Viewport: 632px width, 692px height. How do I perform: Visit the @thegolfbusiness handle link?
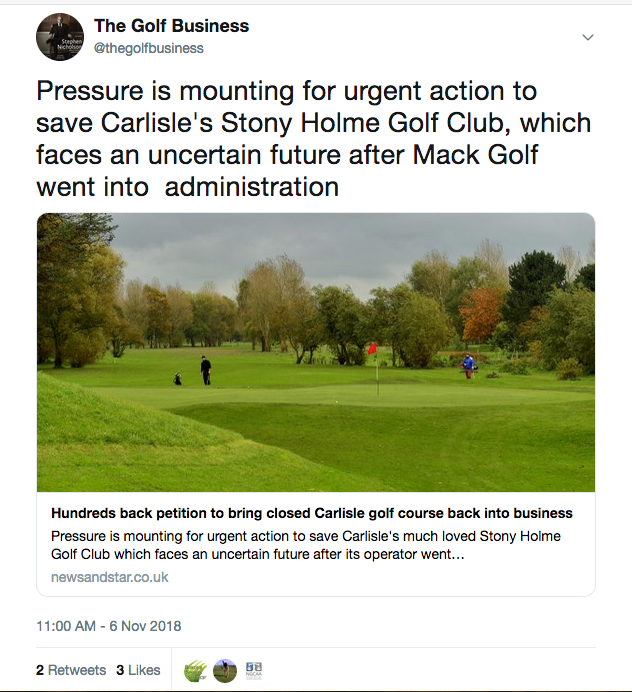point(148,48)
